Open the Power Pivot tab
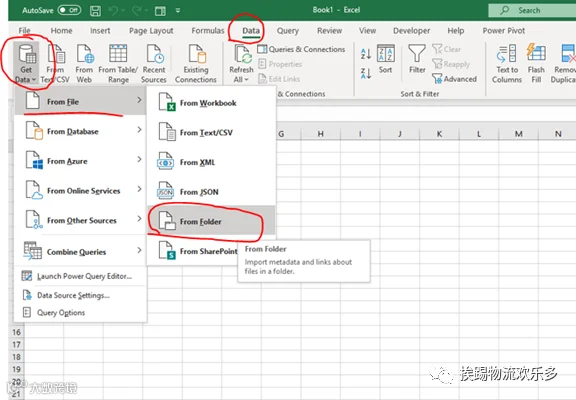The image size is (576, 400). click(504, 31)
